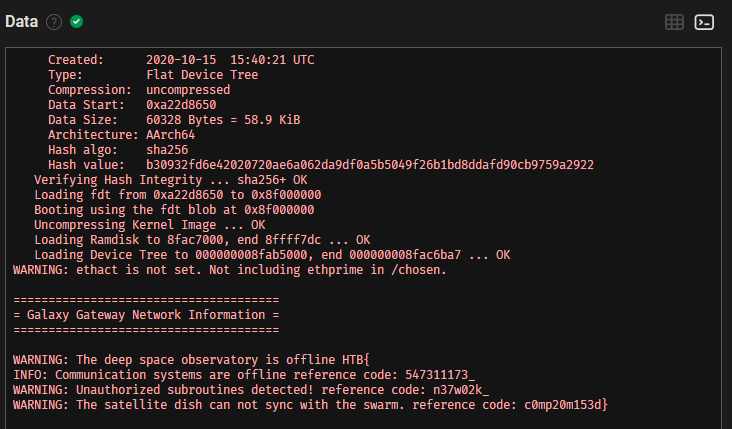
Task: Select the terminal console view icon
Action: (704, 22)
